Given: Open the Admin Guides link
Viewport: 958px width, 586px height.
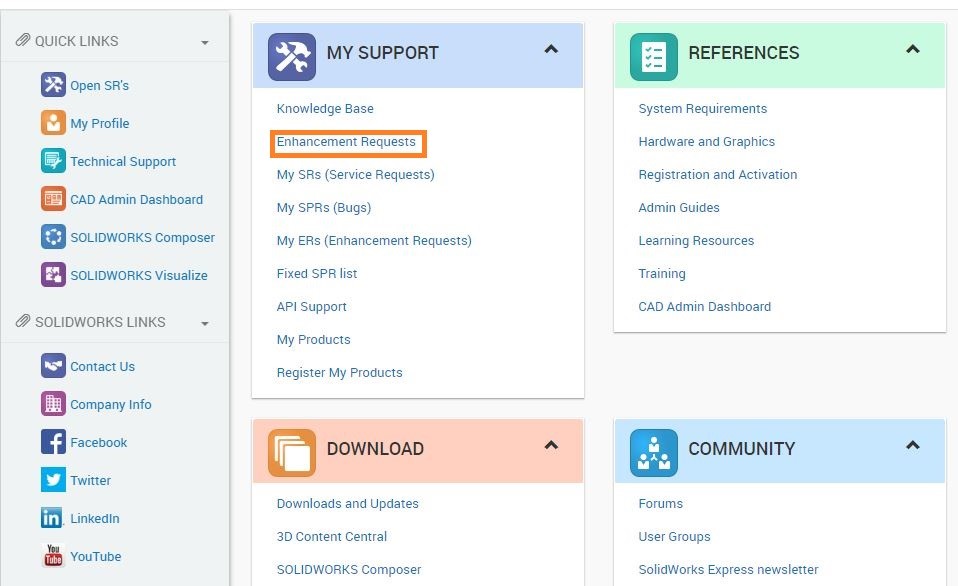Looking at the screenshot, I should [x=679, y=208].
